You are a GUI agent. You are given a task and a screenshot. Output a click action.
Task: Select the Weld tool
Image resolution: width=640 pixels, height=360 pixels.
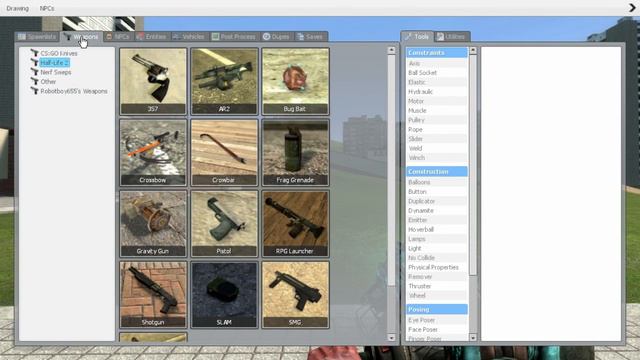pos(437,148)
